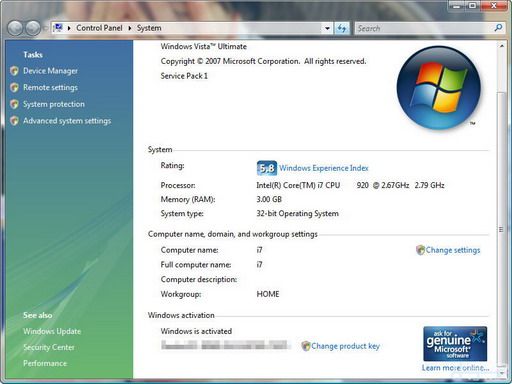Open Performance link
Image resolution: width=512 pixels, height=384 pixels.
(45, 363)
